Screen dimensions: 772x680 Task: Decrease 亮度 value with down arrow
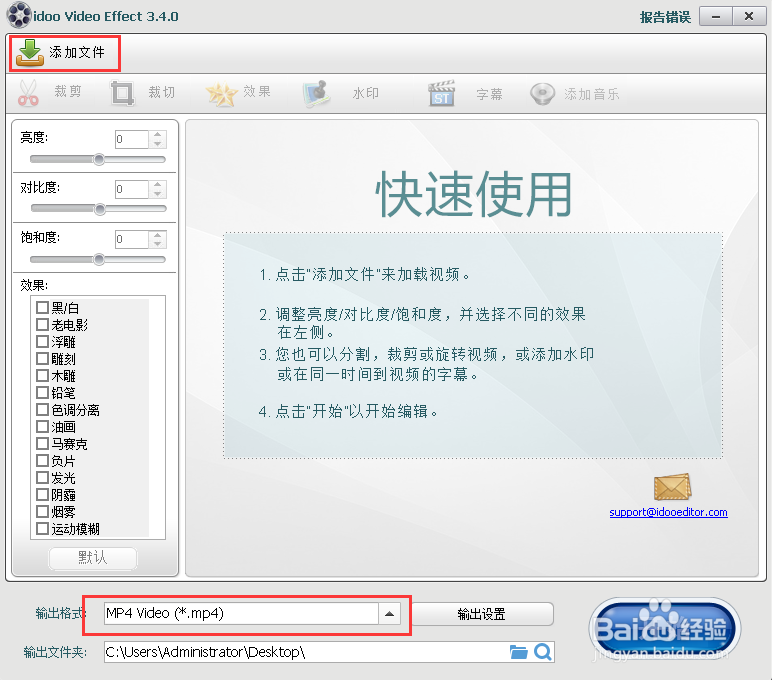tap(158, 144)
